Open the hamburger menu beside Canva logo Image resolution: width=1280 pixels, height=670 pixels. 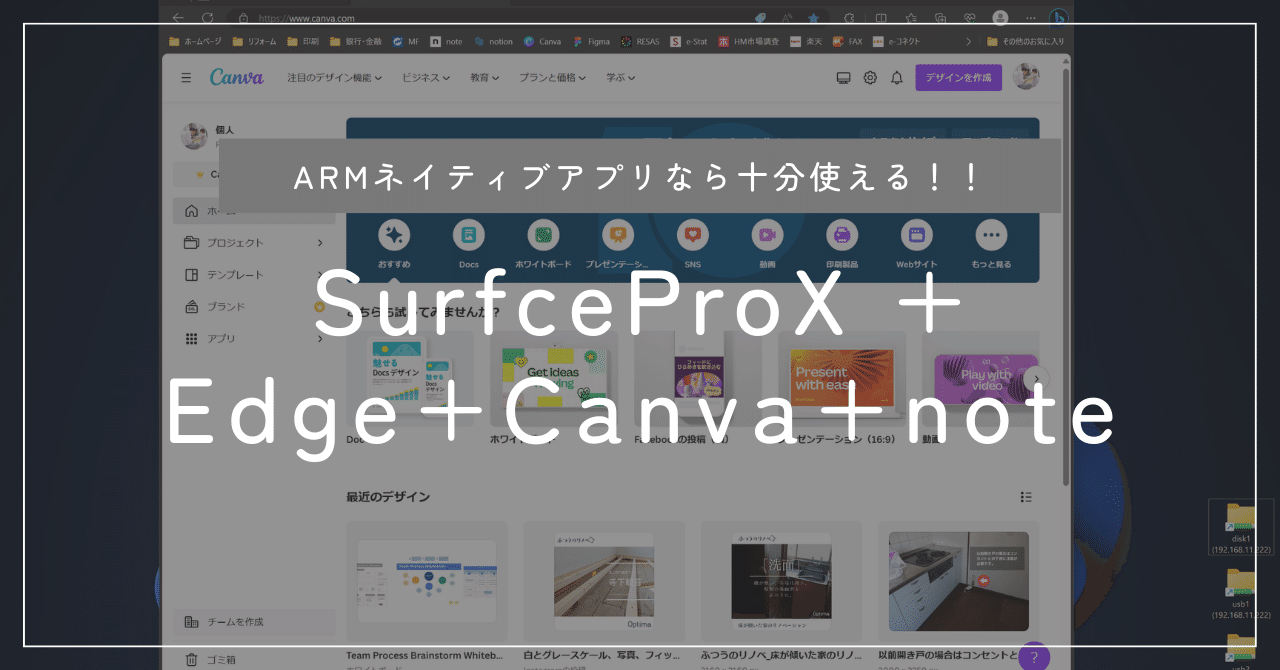(x=186, y=77)
